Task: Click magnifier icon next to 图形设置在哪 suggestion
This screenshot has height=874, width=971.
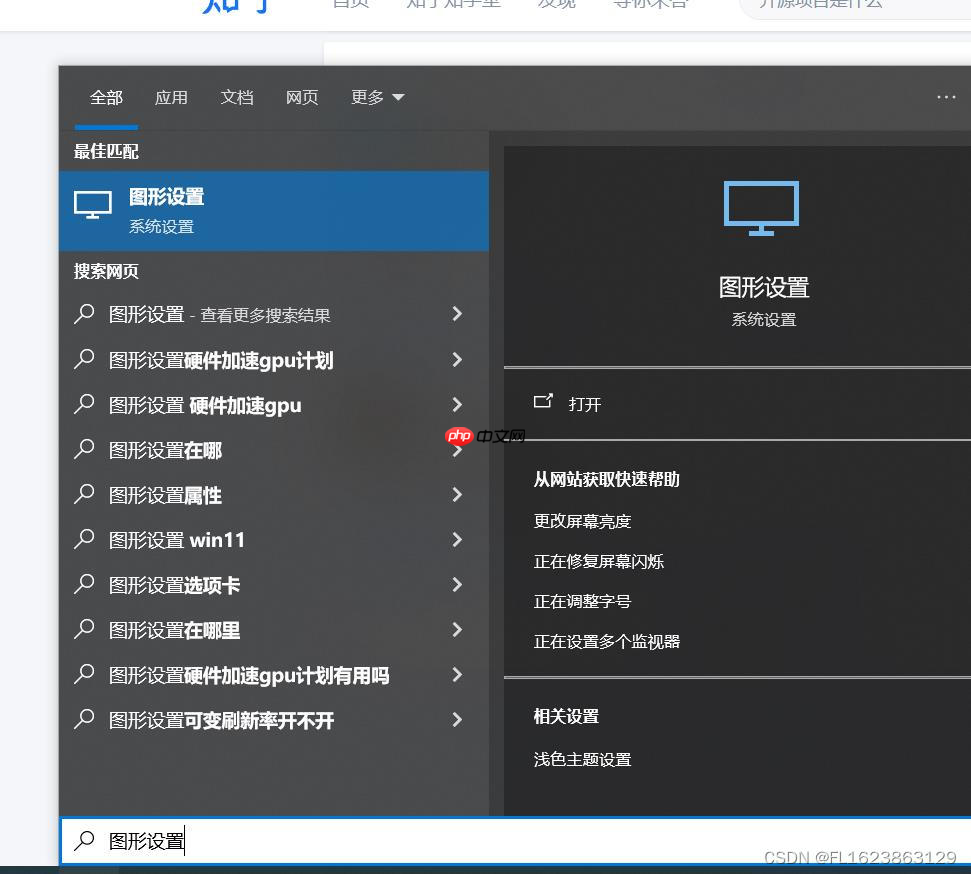Action: 84,450
